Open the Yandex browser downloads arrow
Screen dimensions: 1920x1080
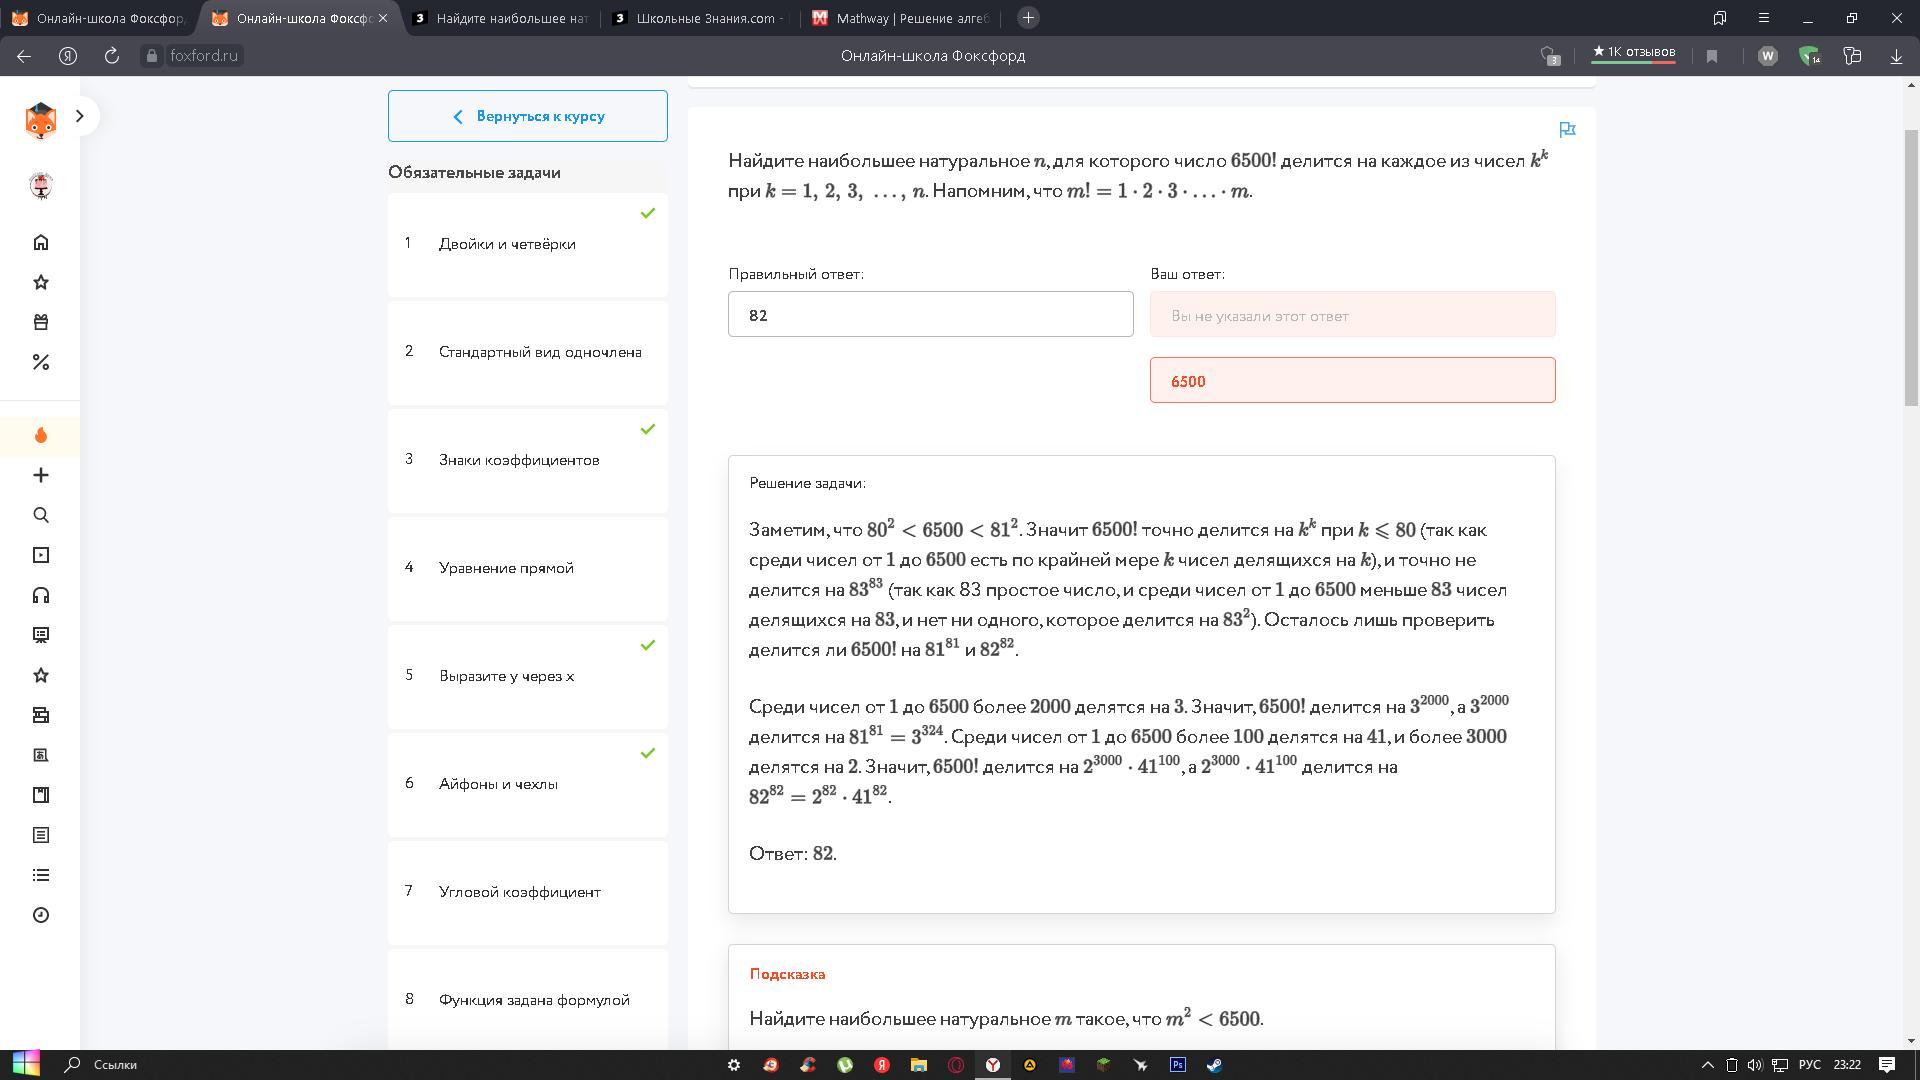coord(1896,56)
